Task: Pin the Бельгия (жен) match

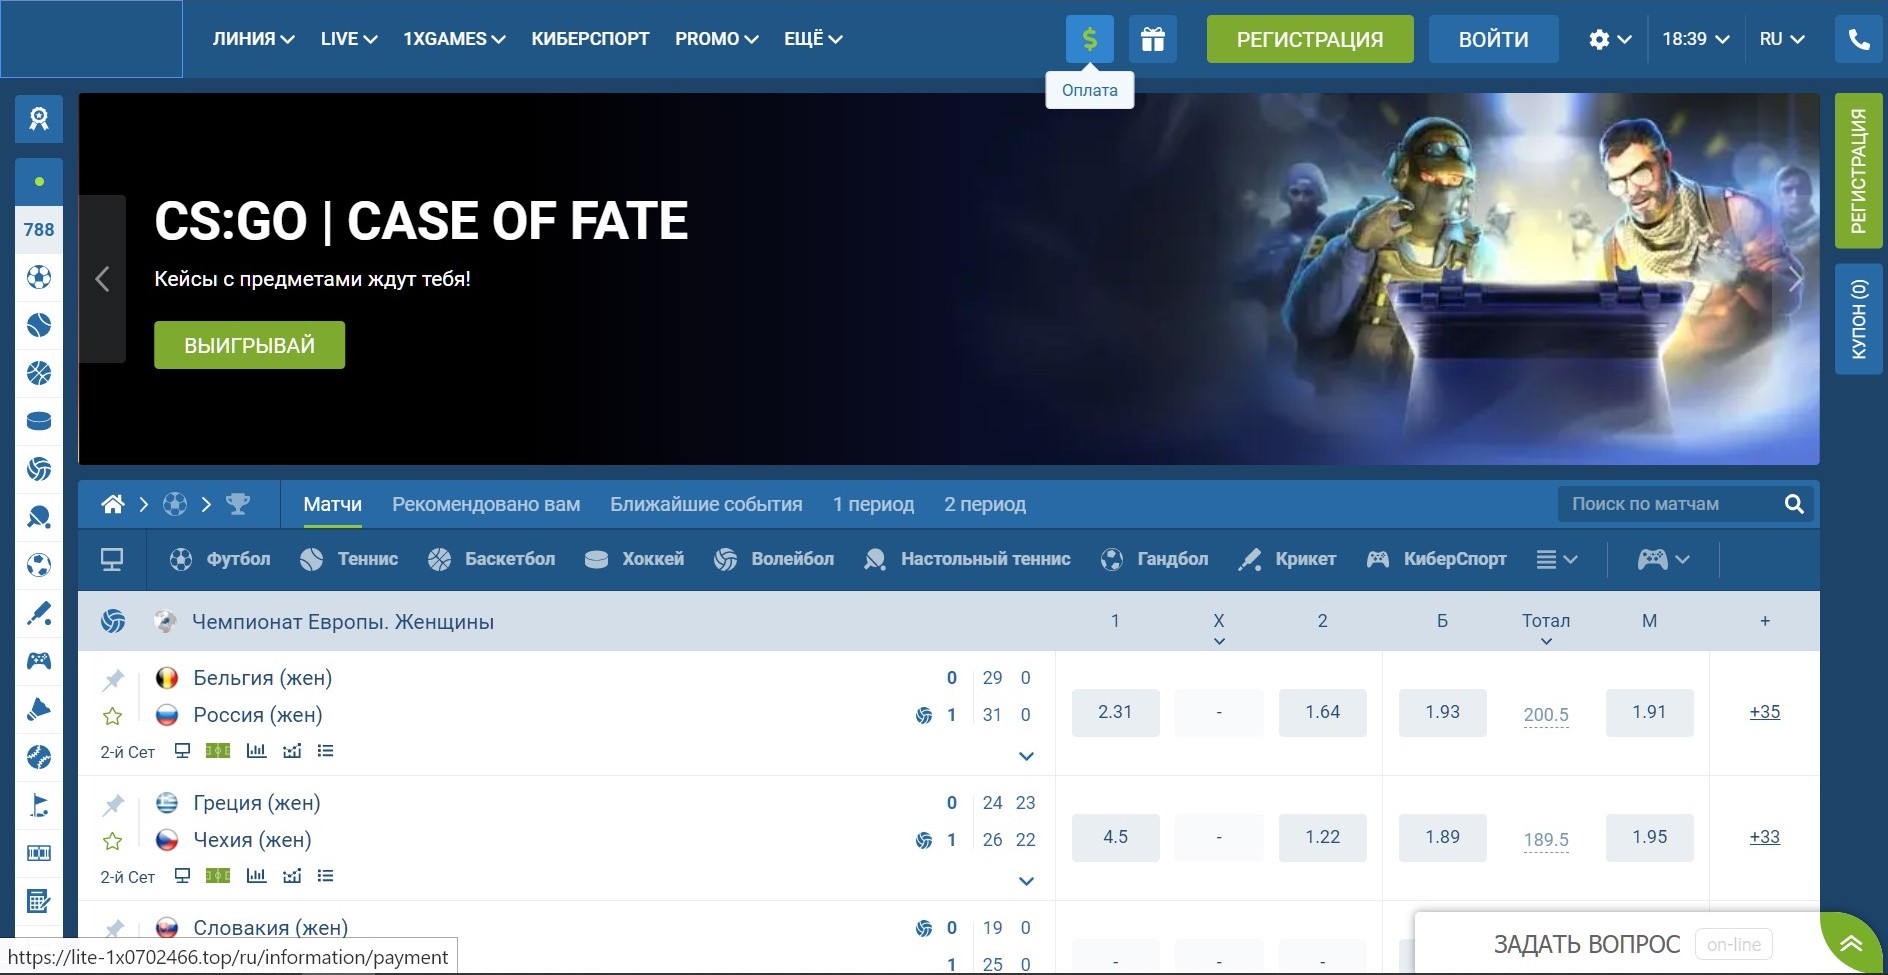Action: [x=113, y=680]
